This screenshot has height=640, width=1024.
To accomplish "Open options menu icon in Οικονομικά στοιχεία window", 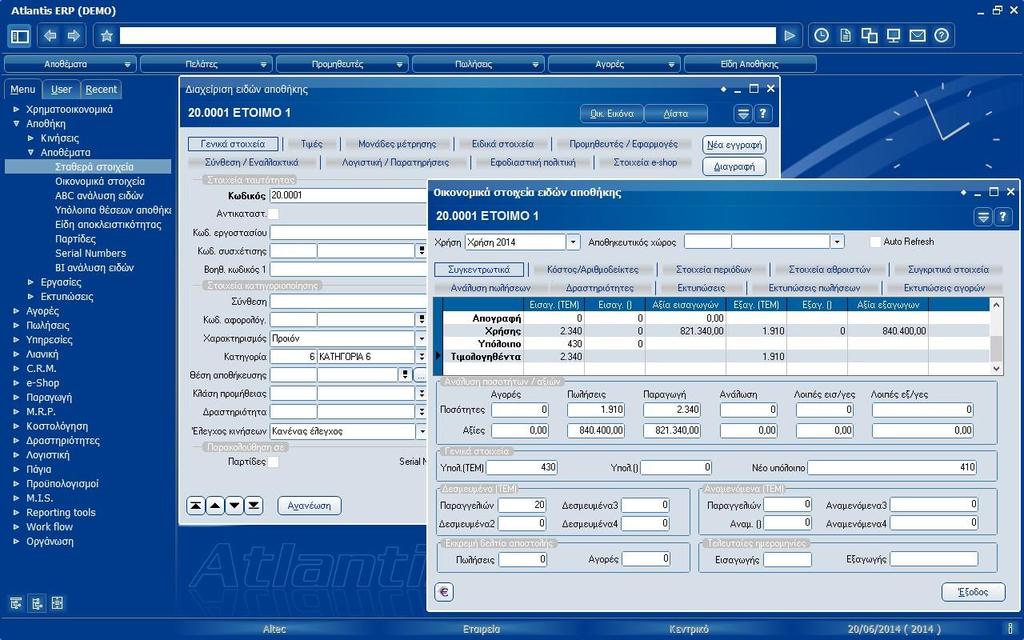I will (983, 217).
